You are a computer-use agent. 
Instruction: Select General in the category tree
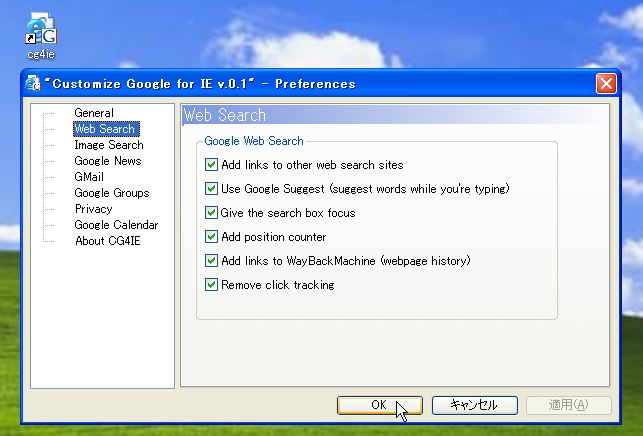(94, 113)
